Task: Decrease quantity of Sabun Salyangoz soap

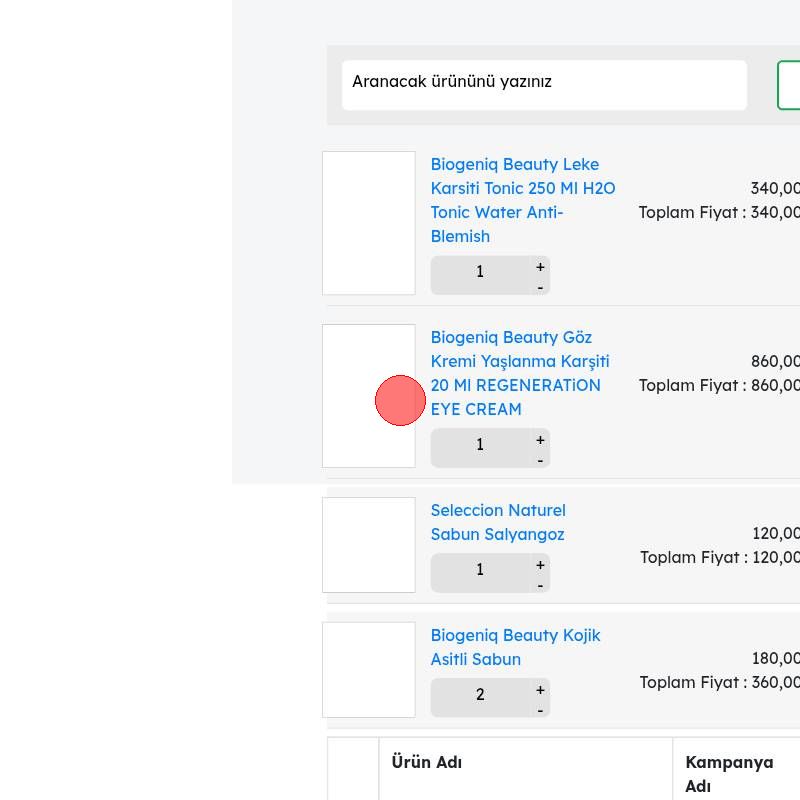Action: pyautogui.click(x=540, y=585)
